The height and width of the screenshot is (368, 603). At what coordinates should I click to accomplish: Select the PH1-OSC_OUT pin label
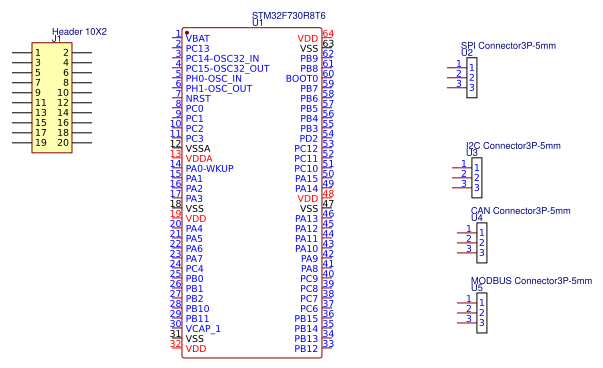[x=218, y=88]
